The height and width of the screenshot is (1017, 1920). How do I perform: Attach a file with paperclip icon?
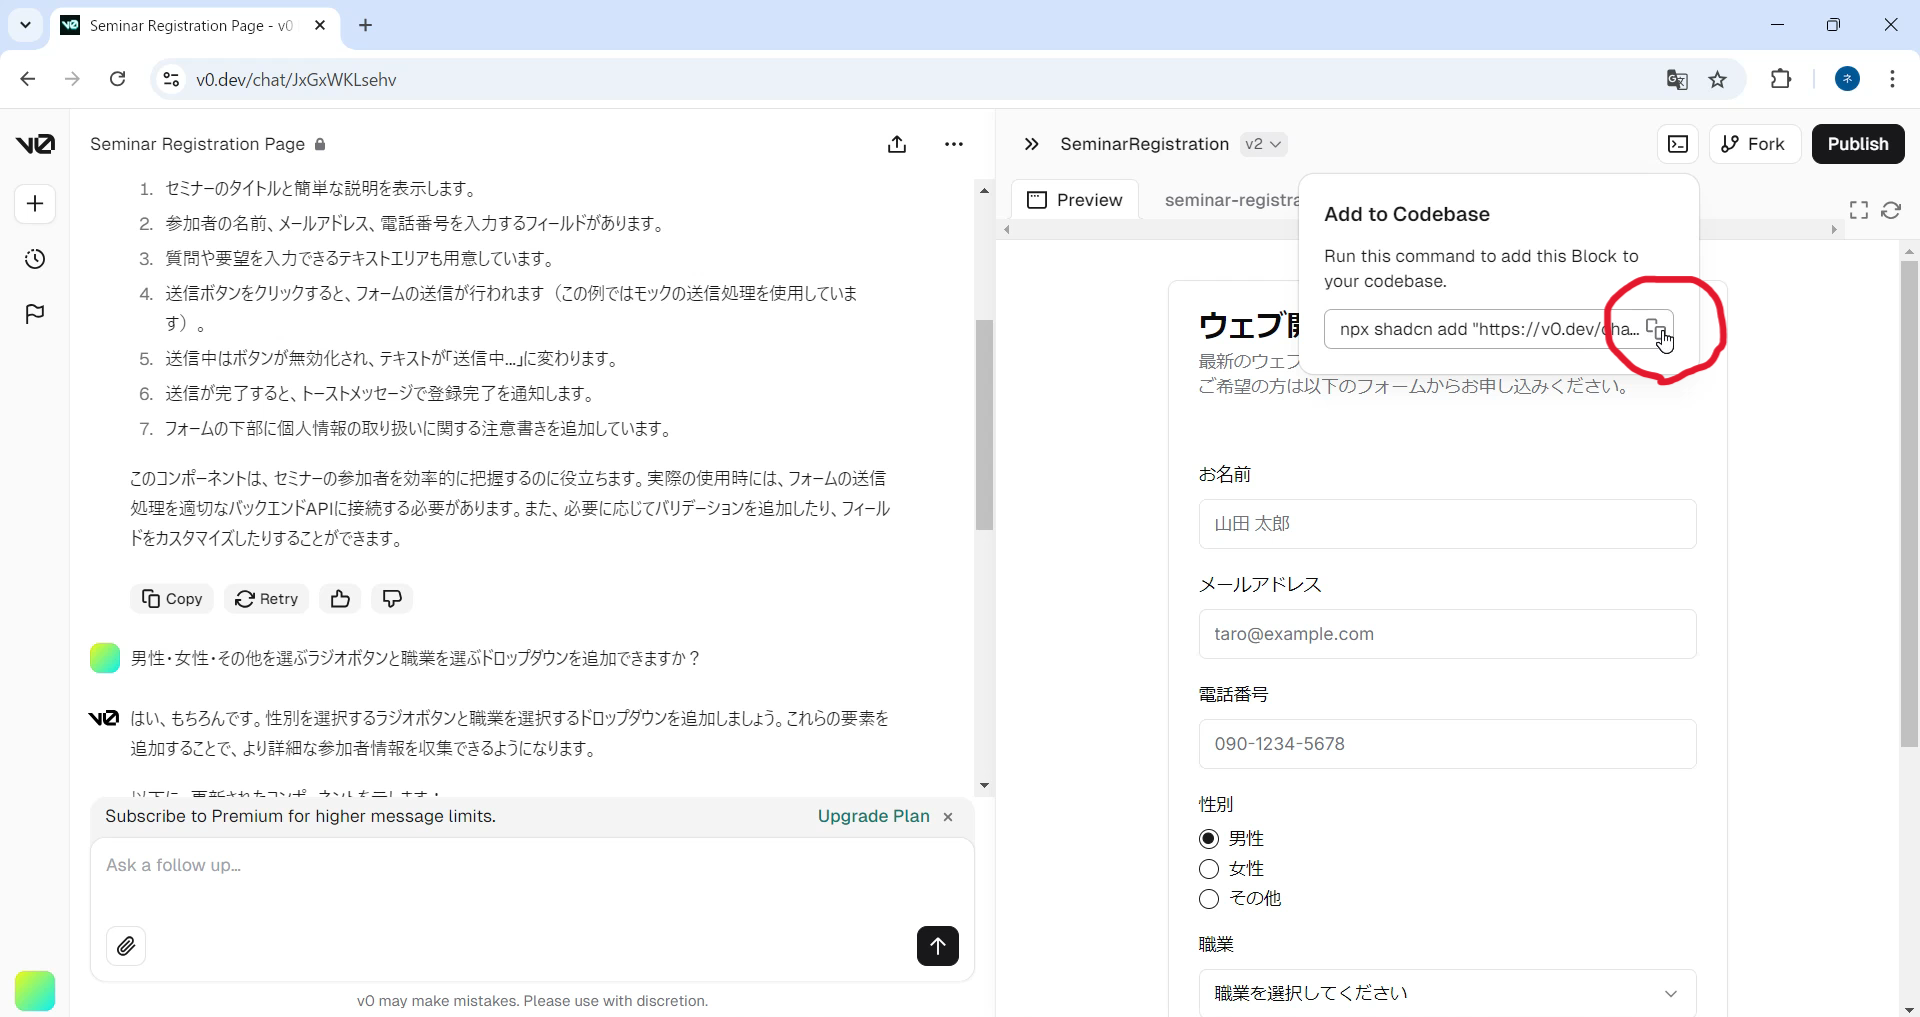126,946
